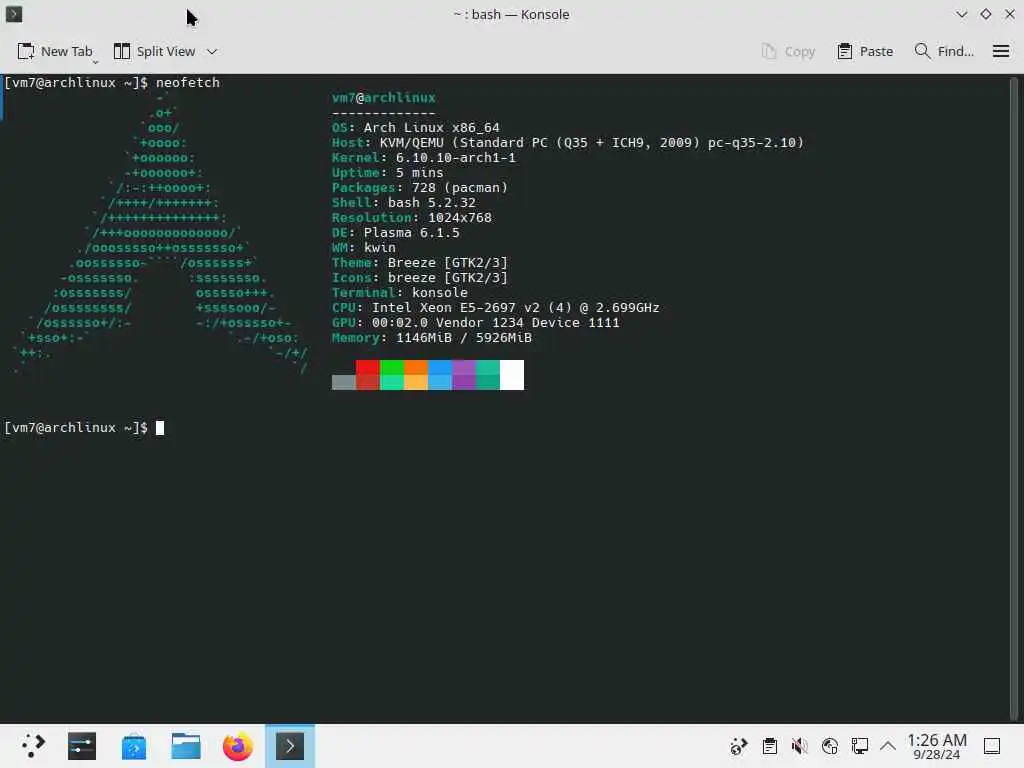
Task: Select the Konsole task in the taskbar
Action: point(290,746)
